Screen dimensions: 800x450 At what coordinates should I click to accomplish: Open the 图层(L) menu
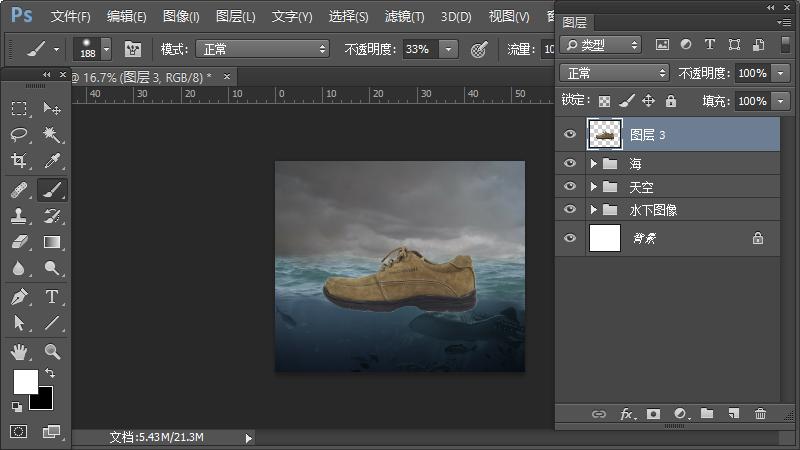[x=235, y=16]
